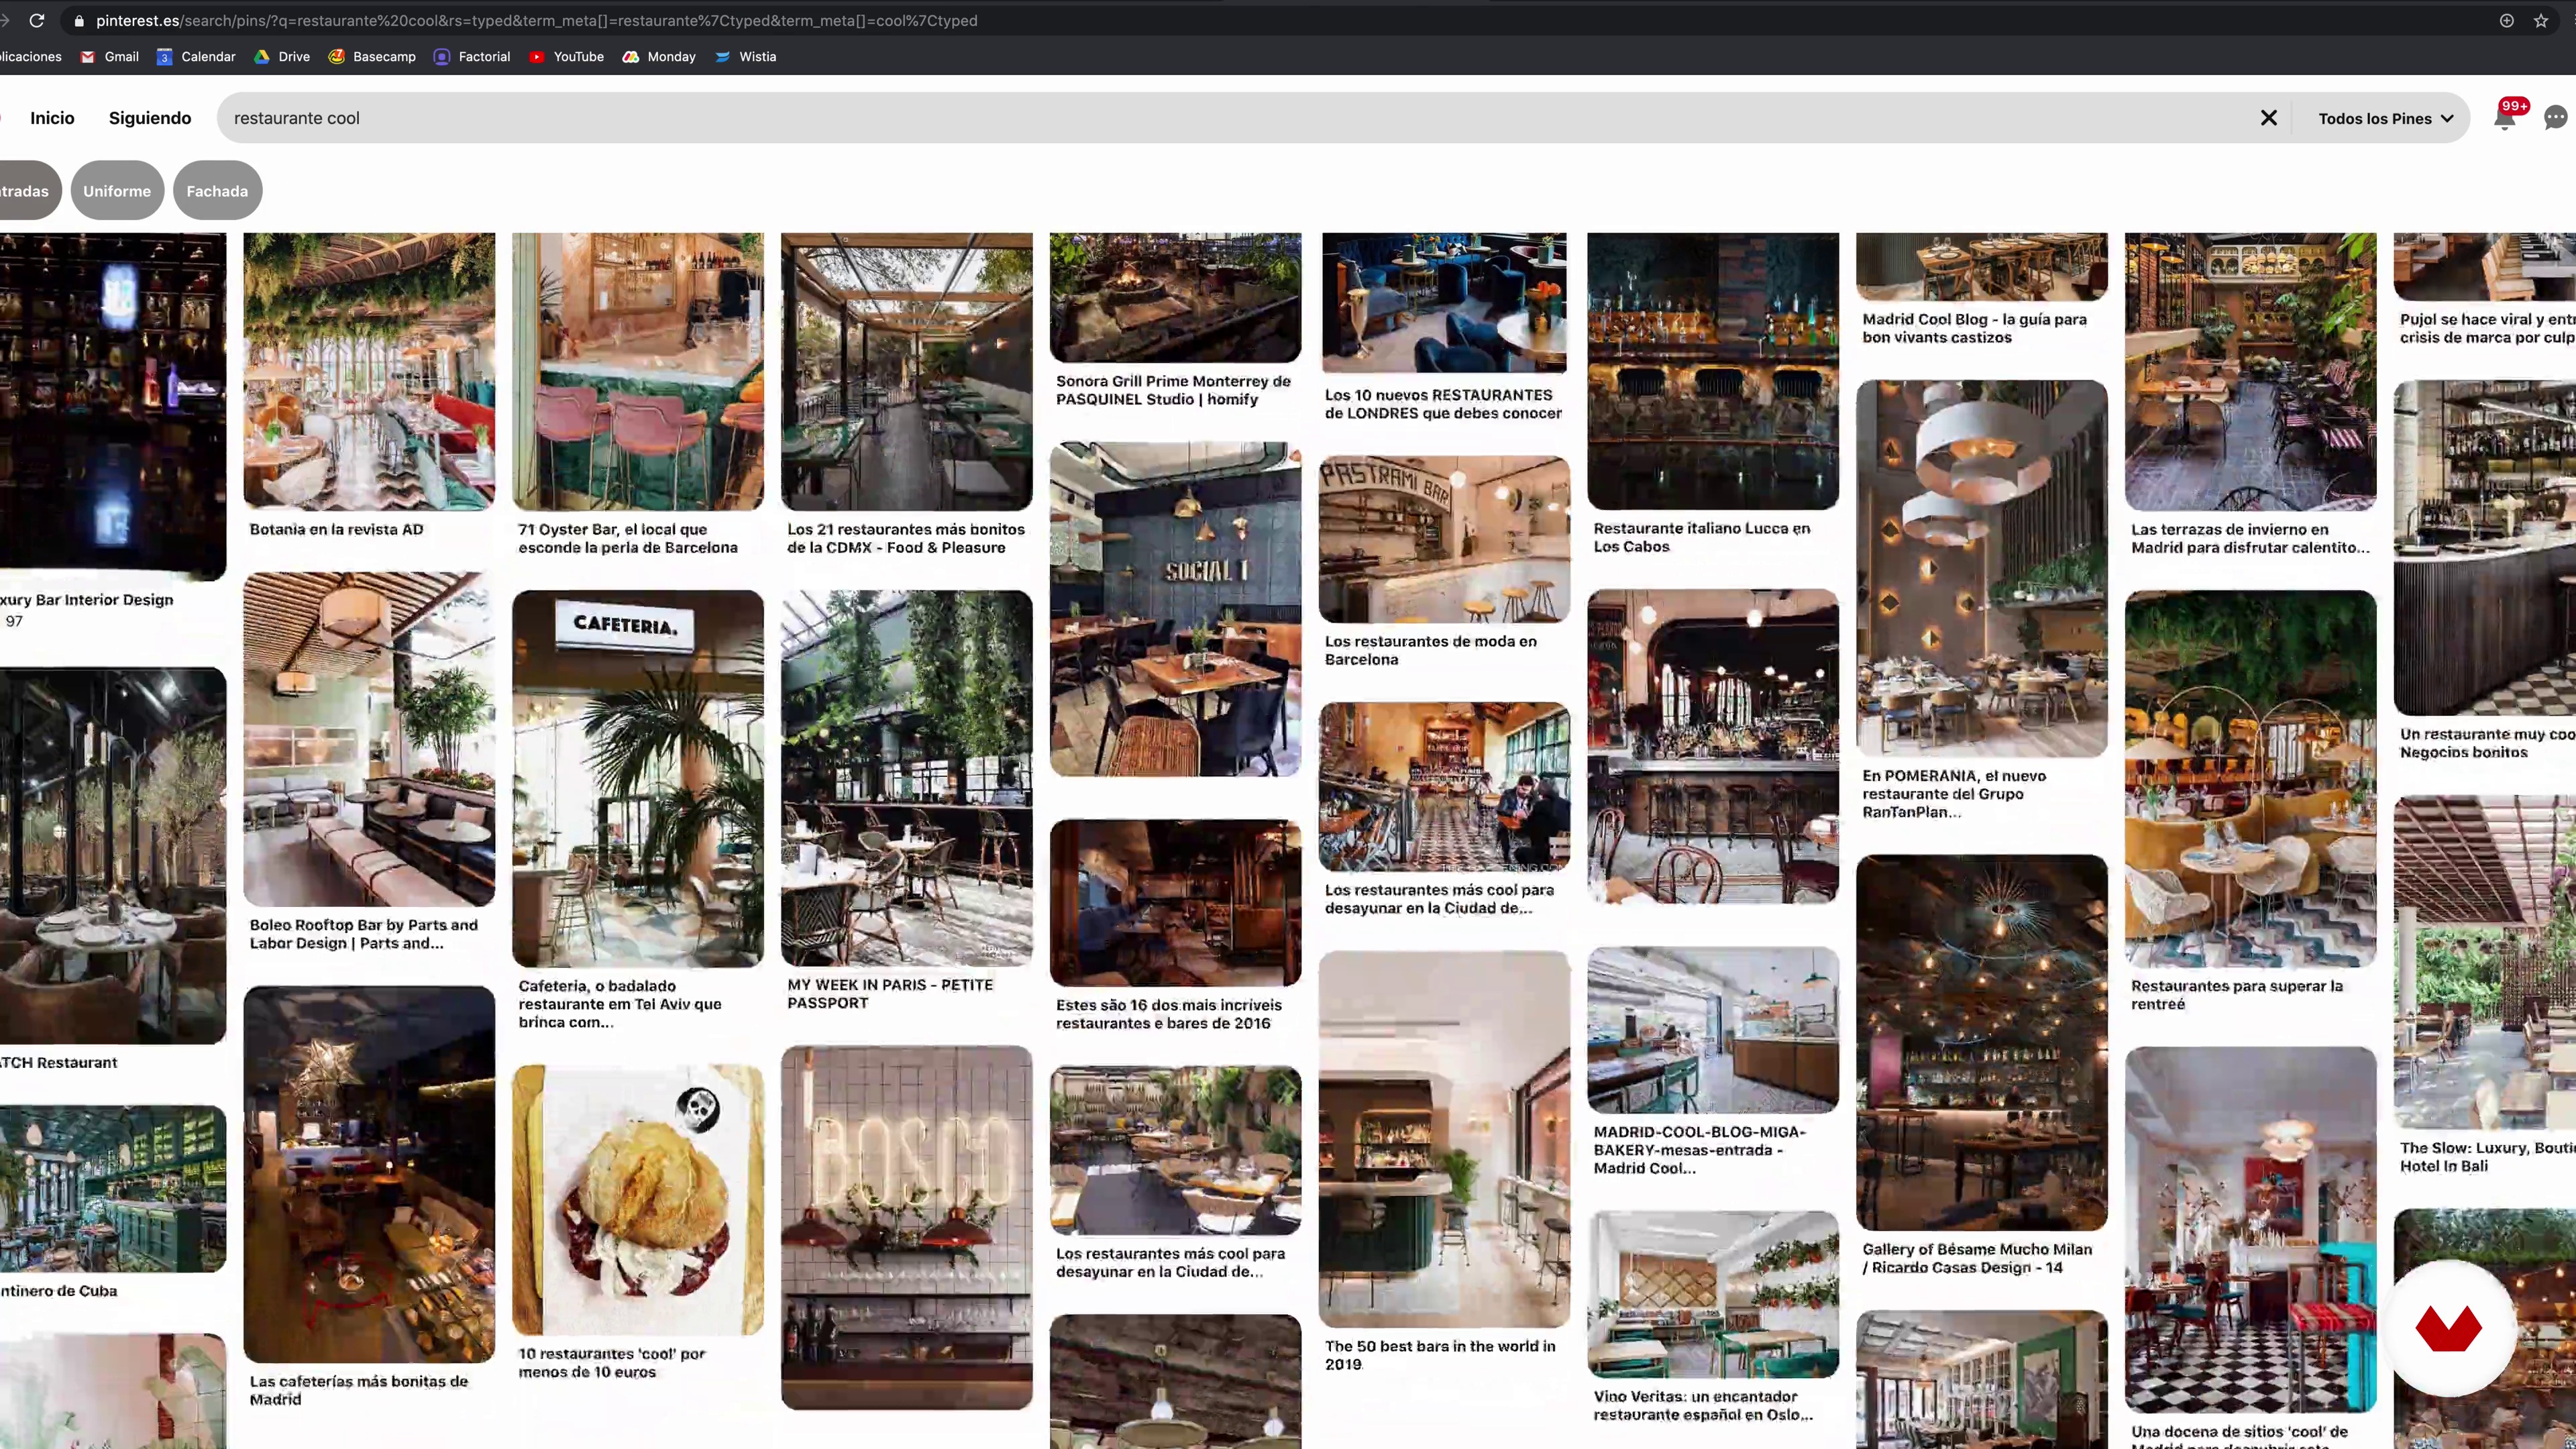Image resolution: width=2576 pixels, height=1449 pixels.
Task: Click the Madrid Cool Blog pin title
Action: click(1974, 328)
